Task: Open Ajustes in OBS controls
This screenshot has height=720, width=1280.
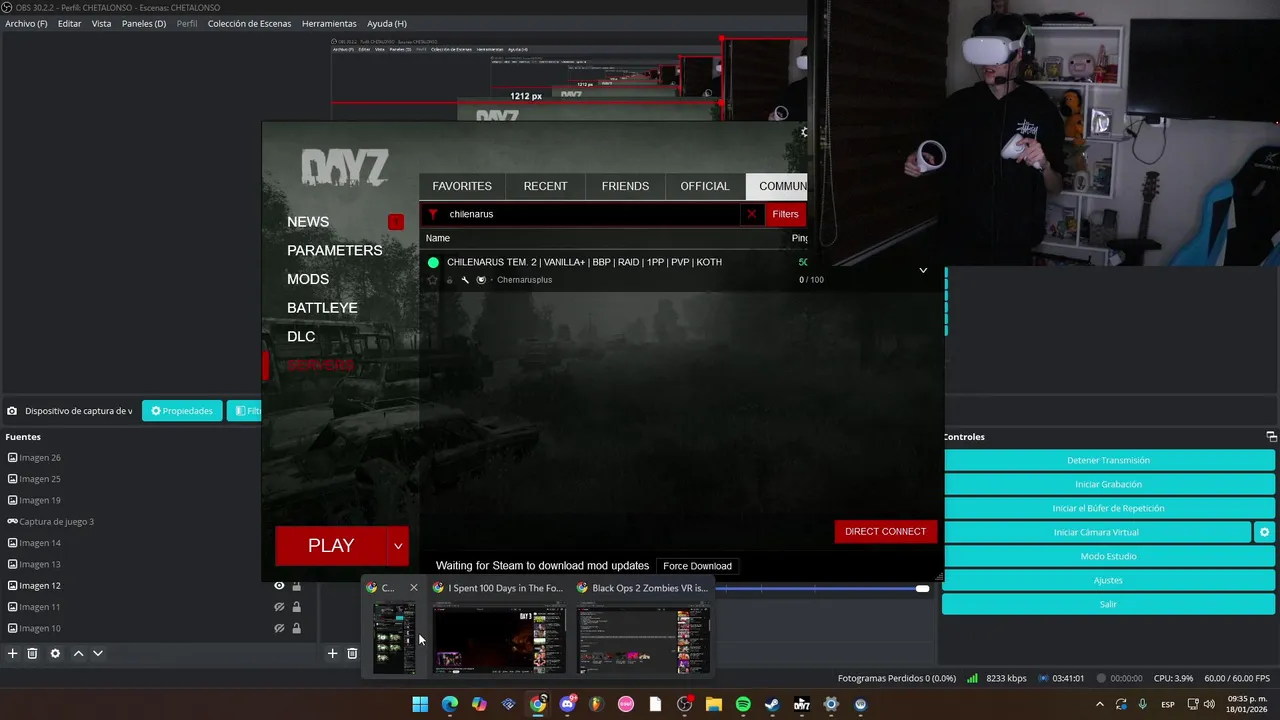Action: 1108,580
